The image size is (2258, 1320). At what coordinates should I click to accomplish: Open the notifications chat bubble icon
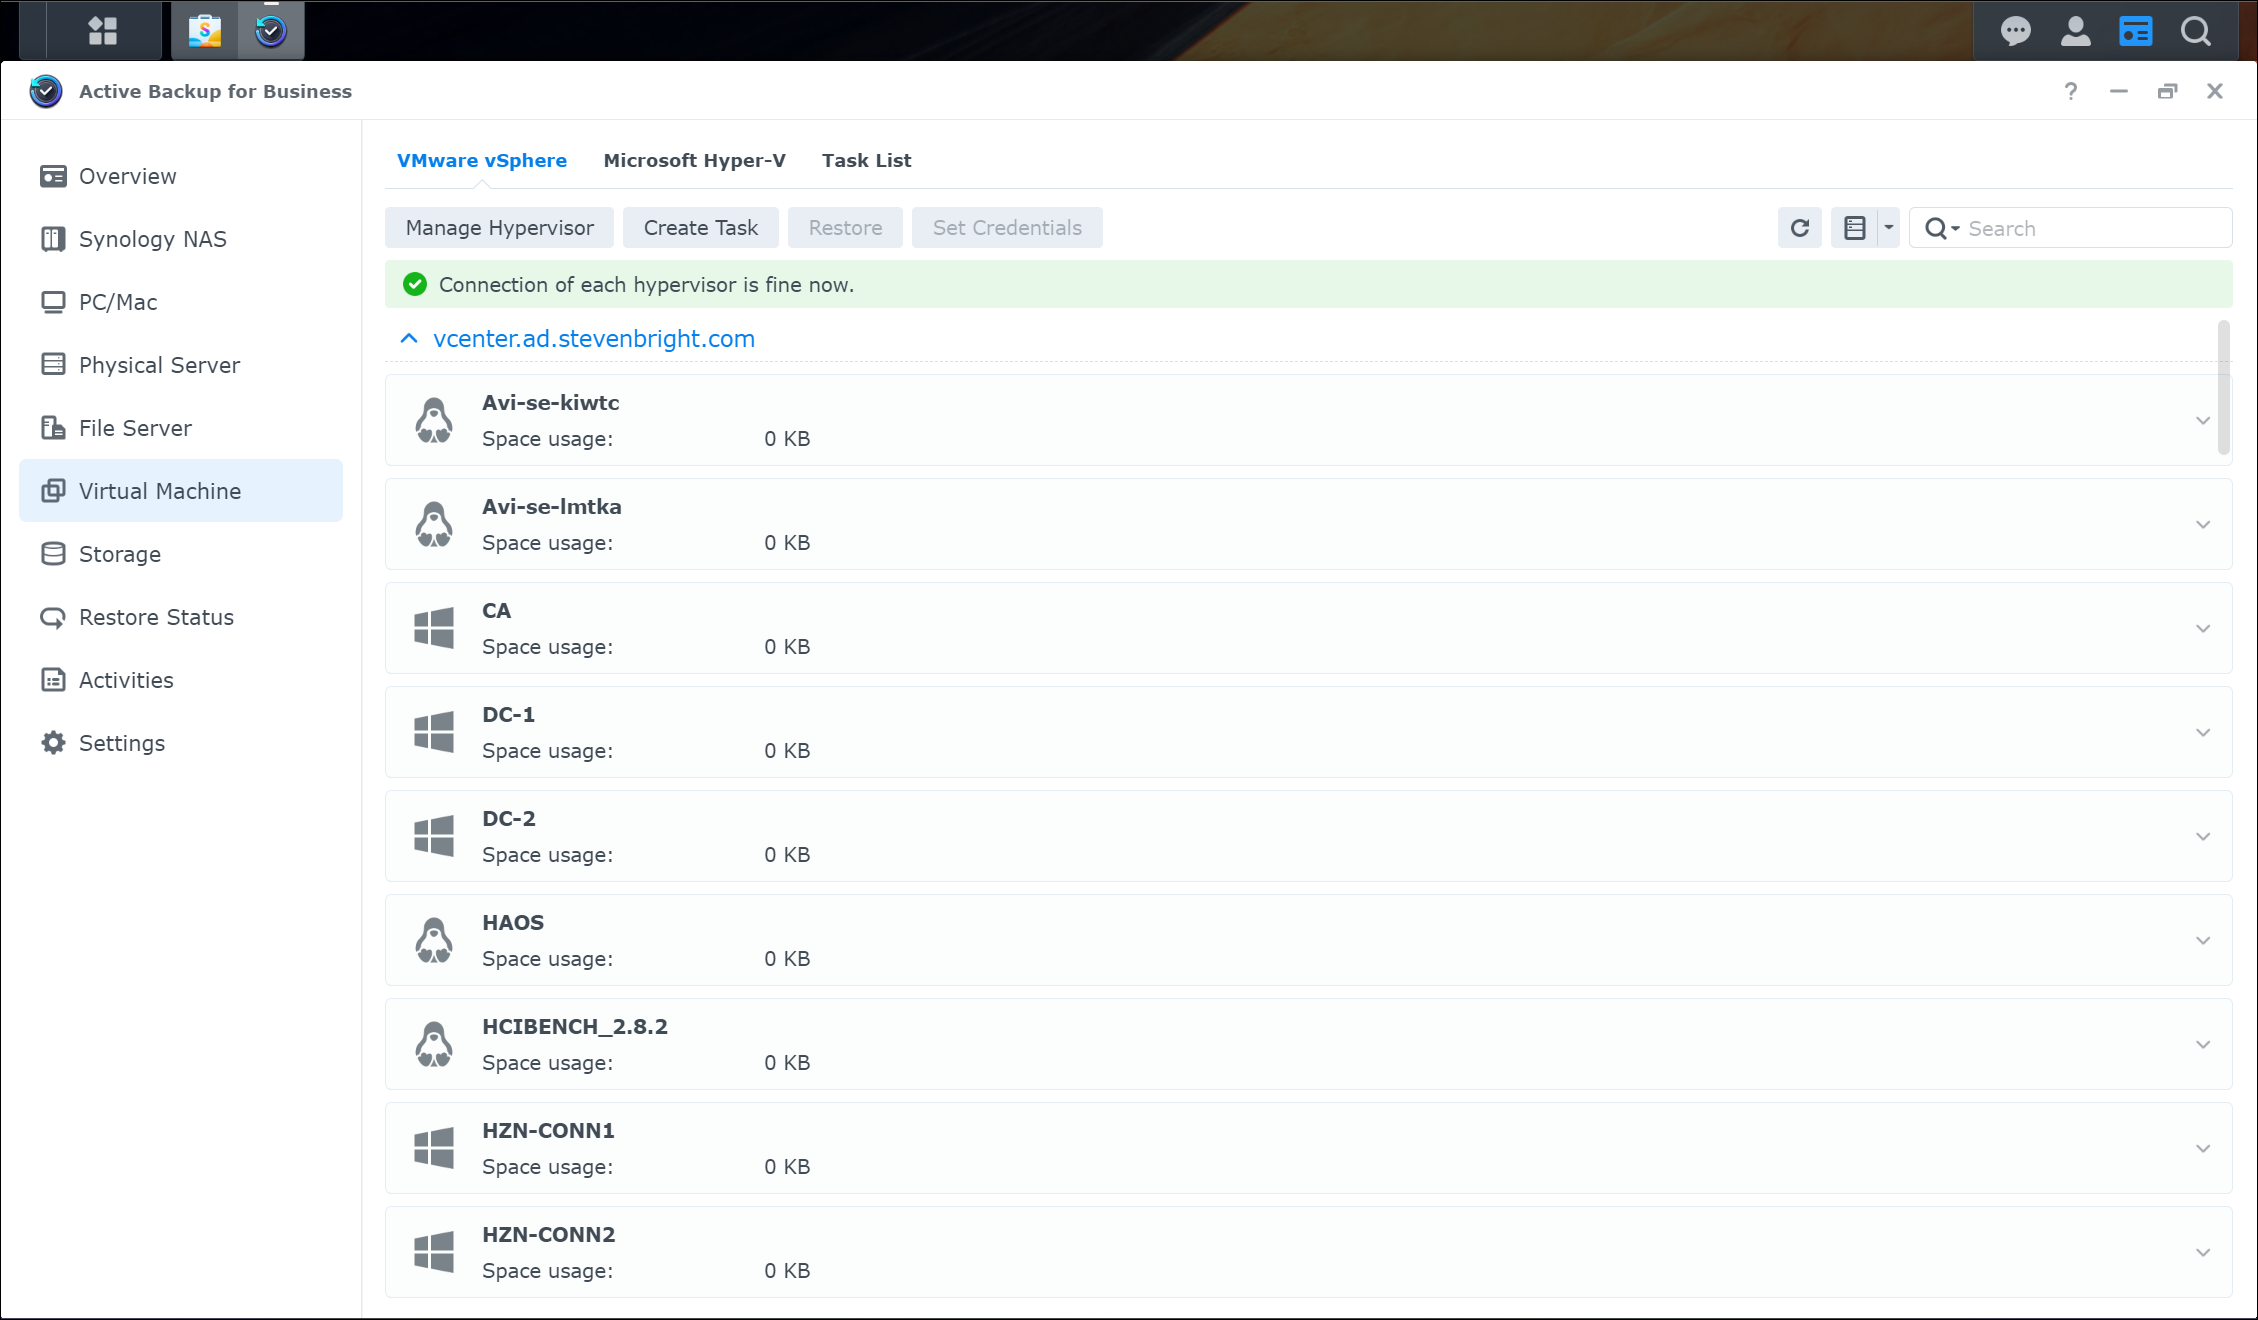(2015, 31)
